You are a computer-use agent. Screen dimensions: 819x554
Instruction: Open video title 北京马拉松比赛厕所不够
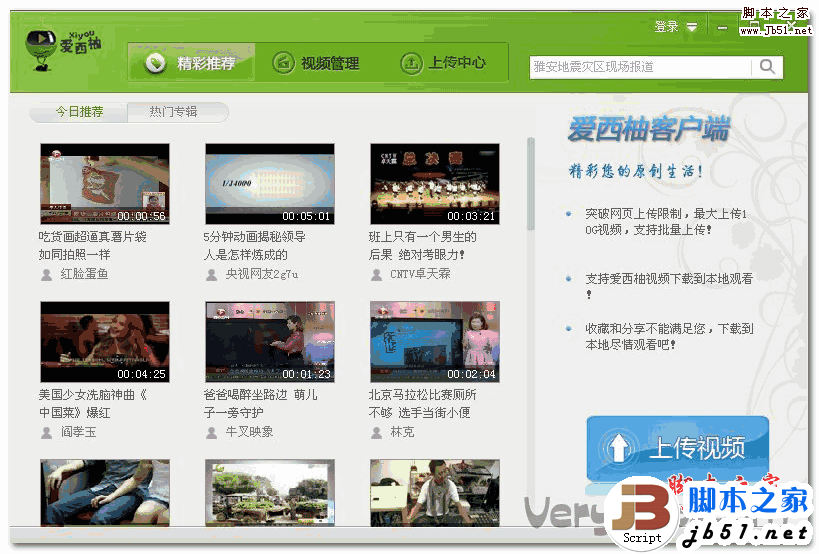(x=422, y=404)
